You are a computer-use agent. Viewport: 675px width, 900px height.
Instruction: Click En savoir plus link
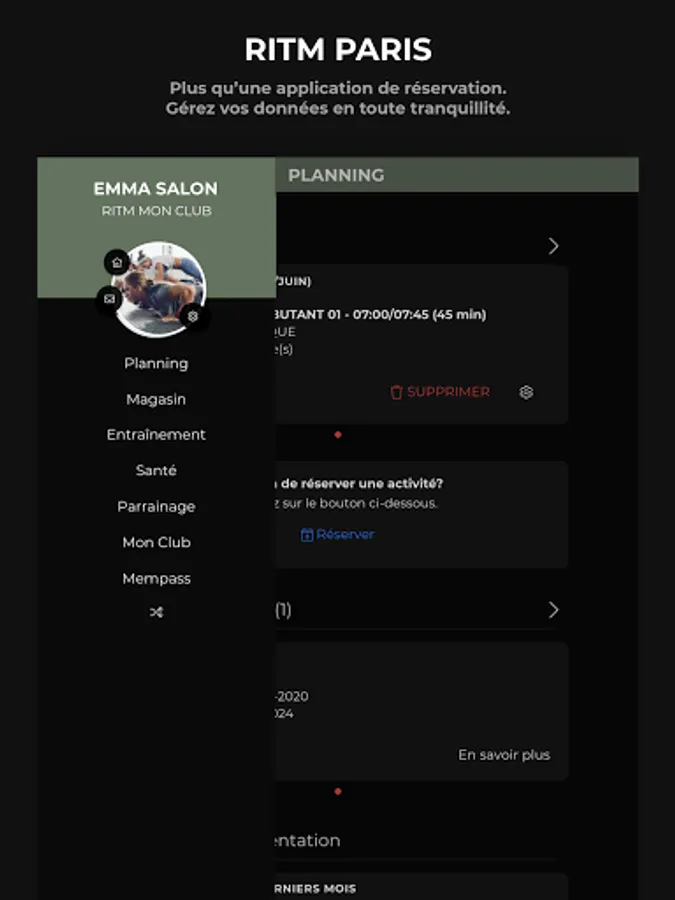click(x=504, y=755)
